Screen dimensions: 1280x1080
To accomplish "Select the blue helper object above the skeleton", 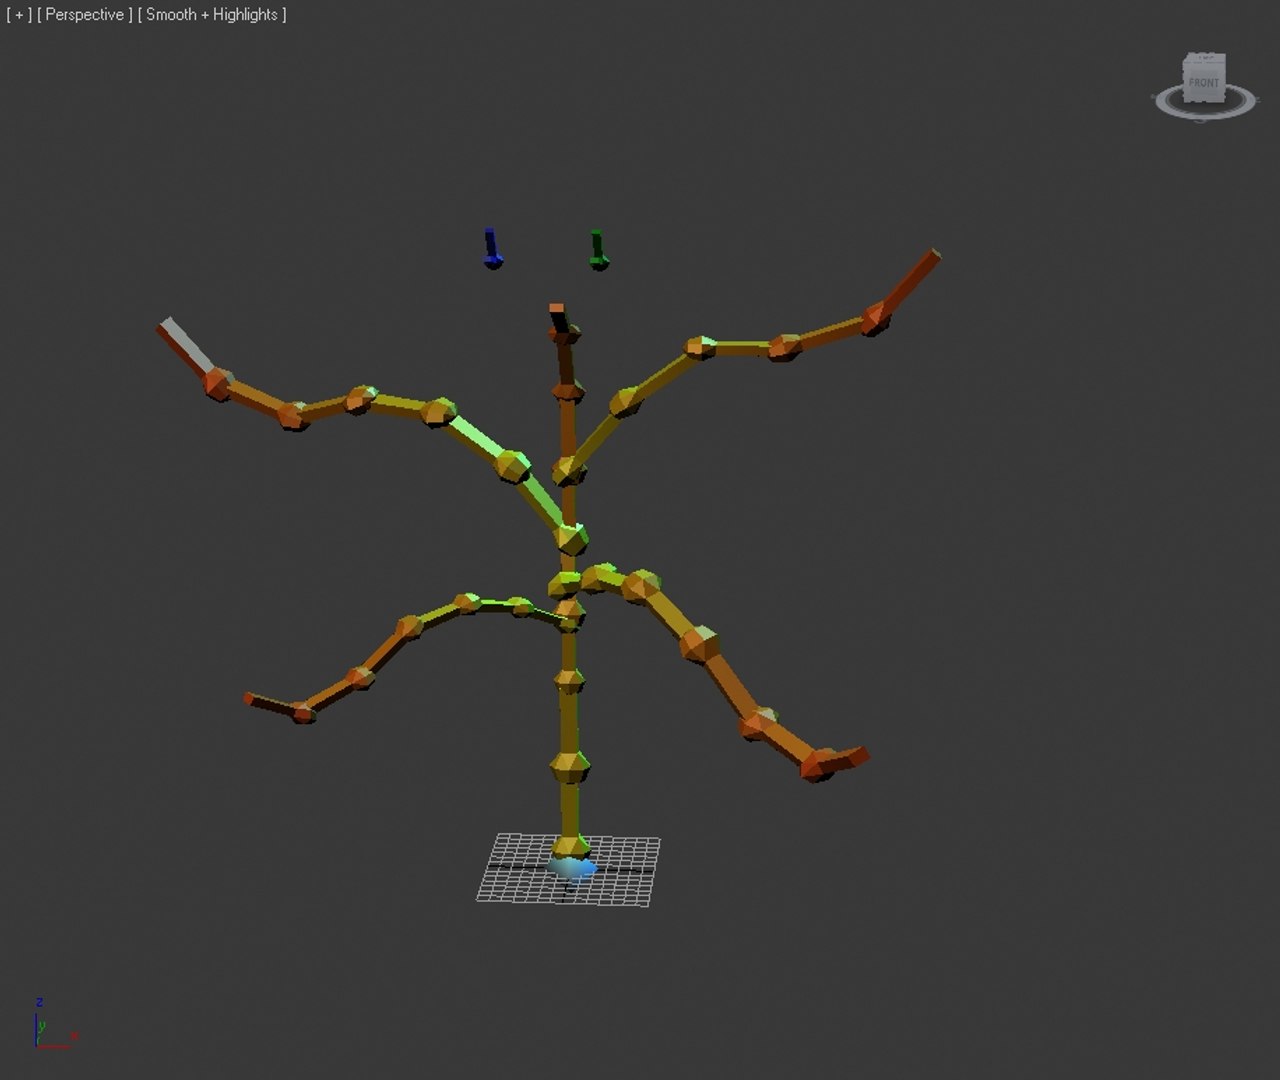I will 492,248.
